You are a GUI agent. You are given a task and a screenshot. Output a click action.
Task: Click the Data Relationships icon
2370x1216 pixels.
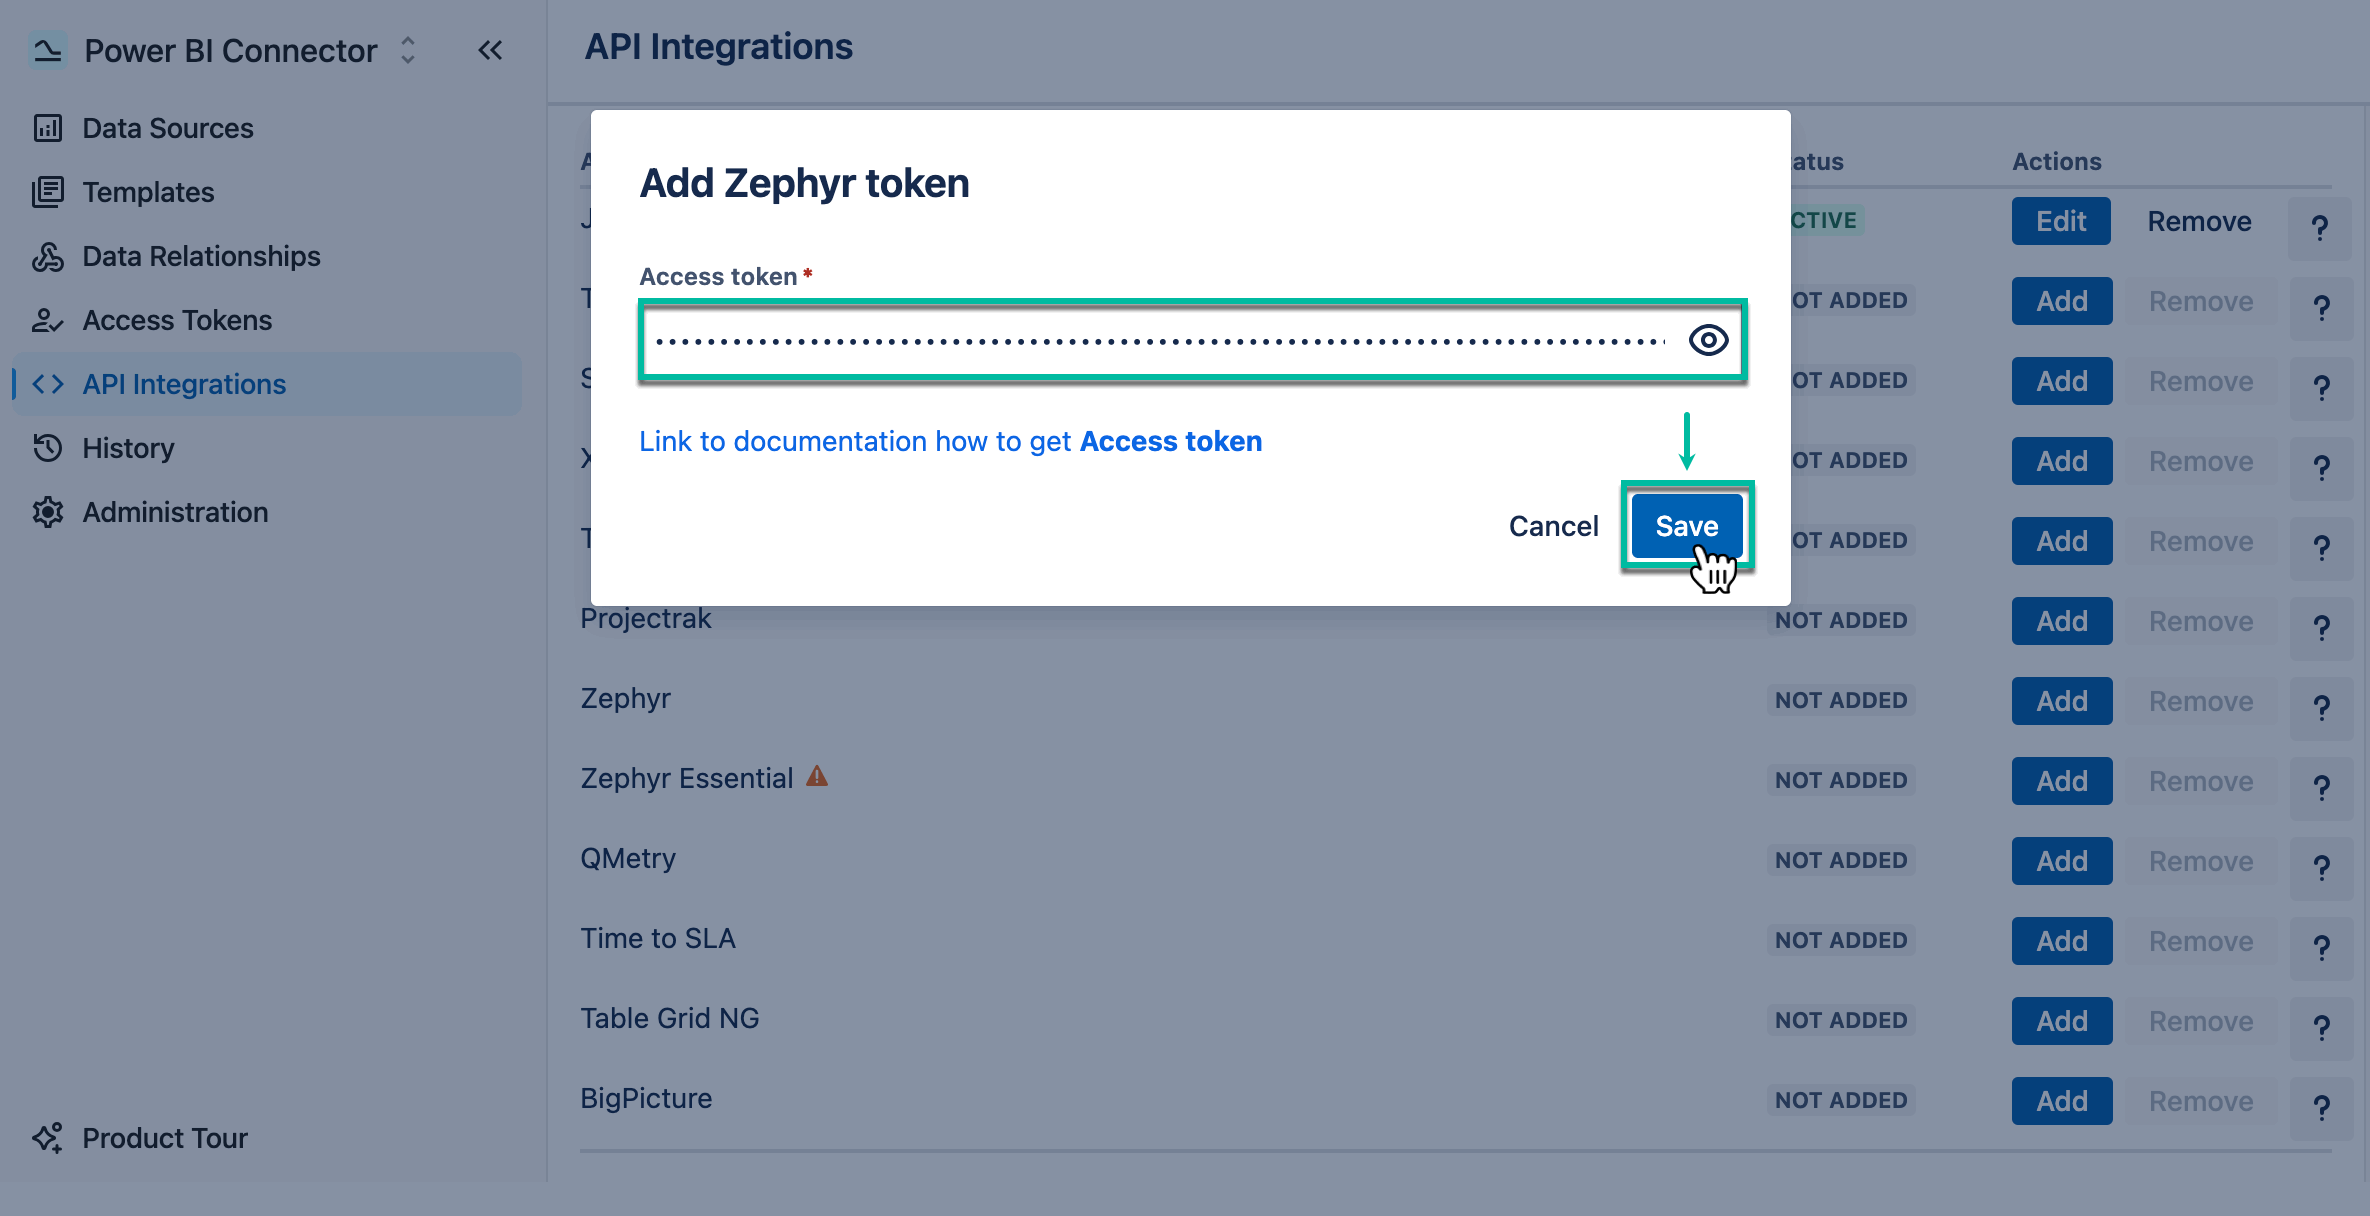(x=47, y=256)
